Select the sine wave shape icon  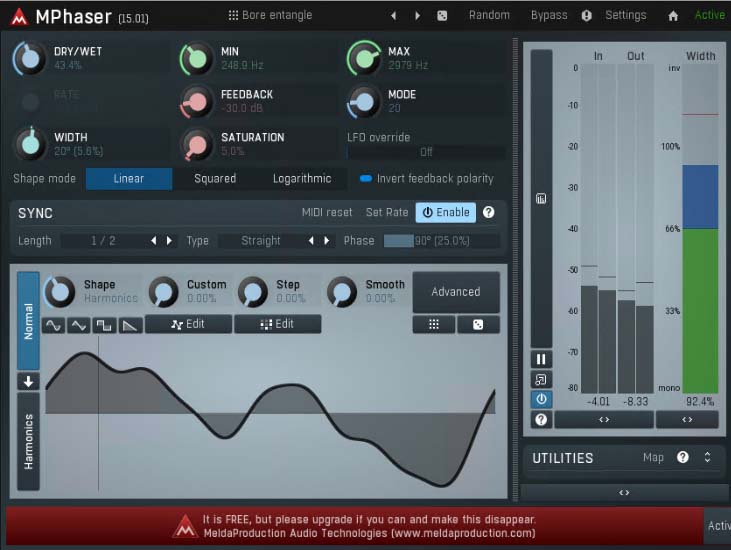point(53,325)
